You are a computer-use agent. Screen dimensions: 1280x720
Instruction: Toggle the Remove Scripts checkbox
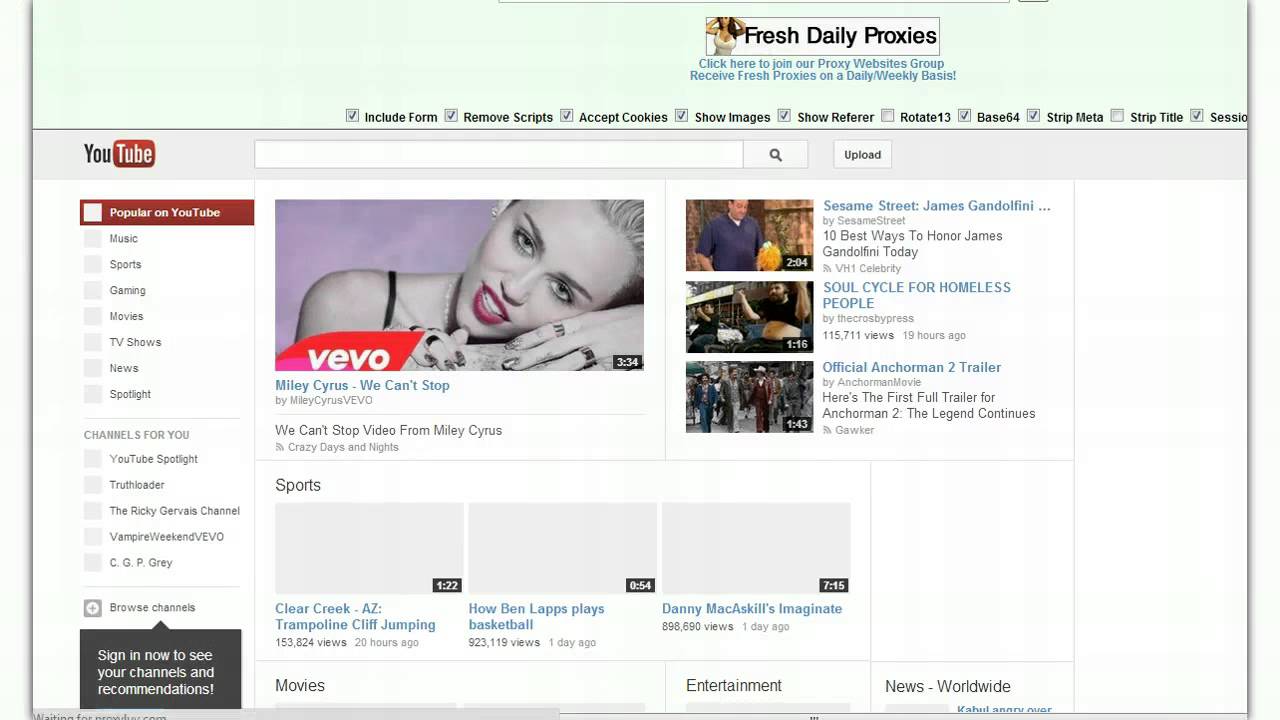(451, 116)
